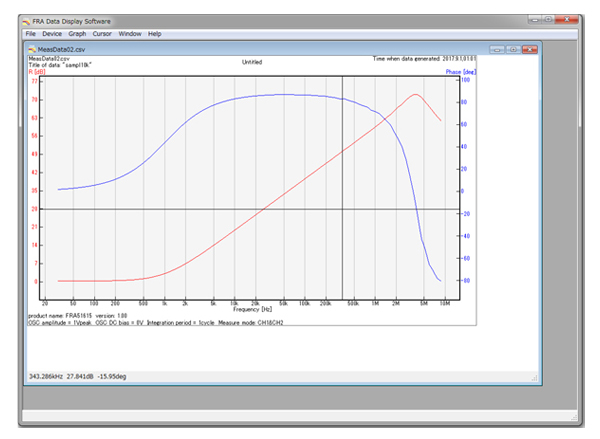Minimize the MeasData02.csv child window
The height and width of the screenshot is (439, 600).
[x=497, y=49]
